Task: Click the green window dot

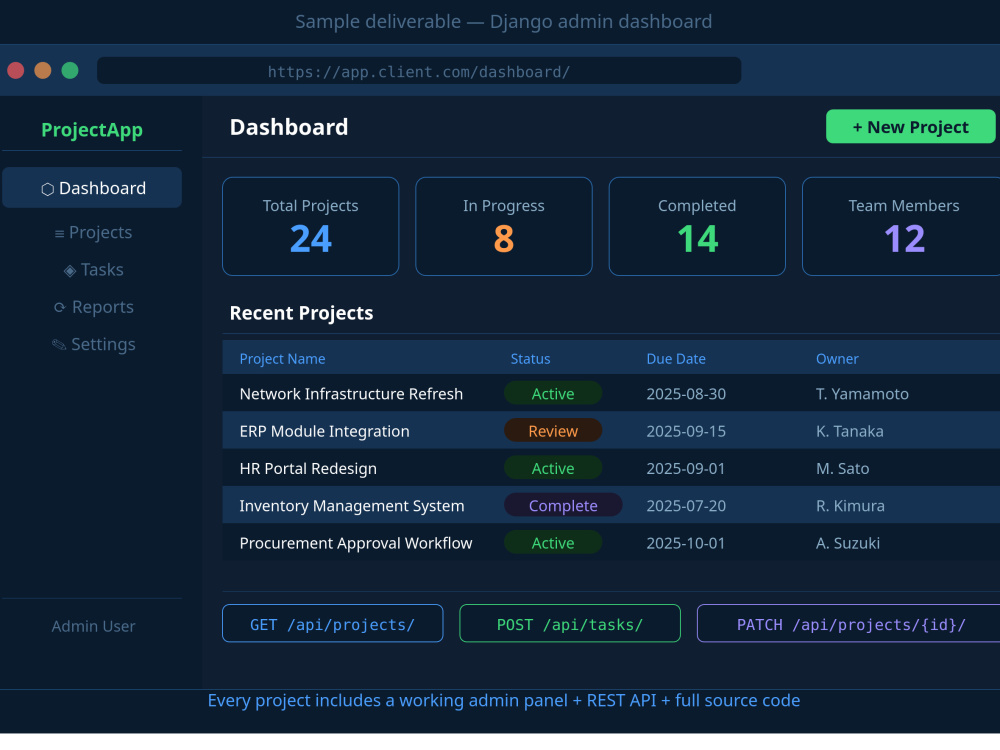Action: coord(70,70)
